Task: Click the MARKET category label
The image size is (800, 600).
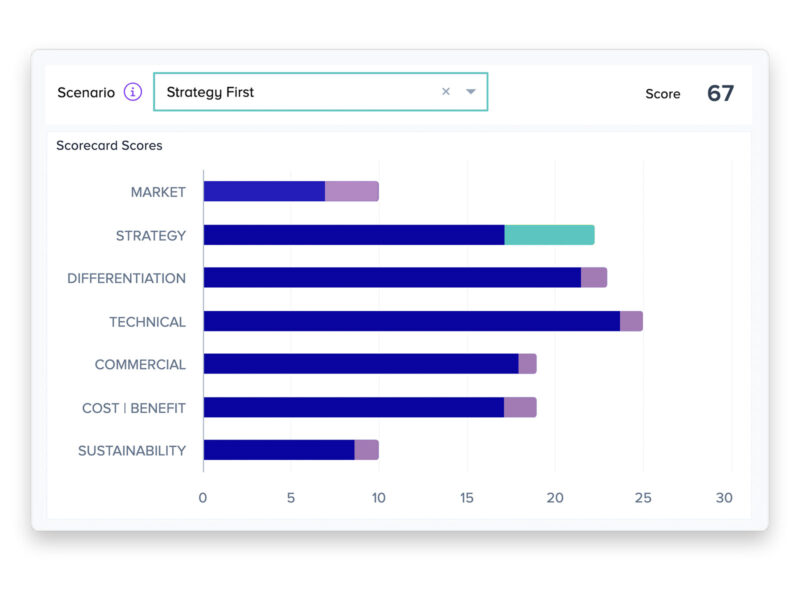Action: click(x=158, y=192)
